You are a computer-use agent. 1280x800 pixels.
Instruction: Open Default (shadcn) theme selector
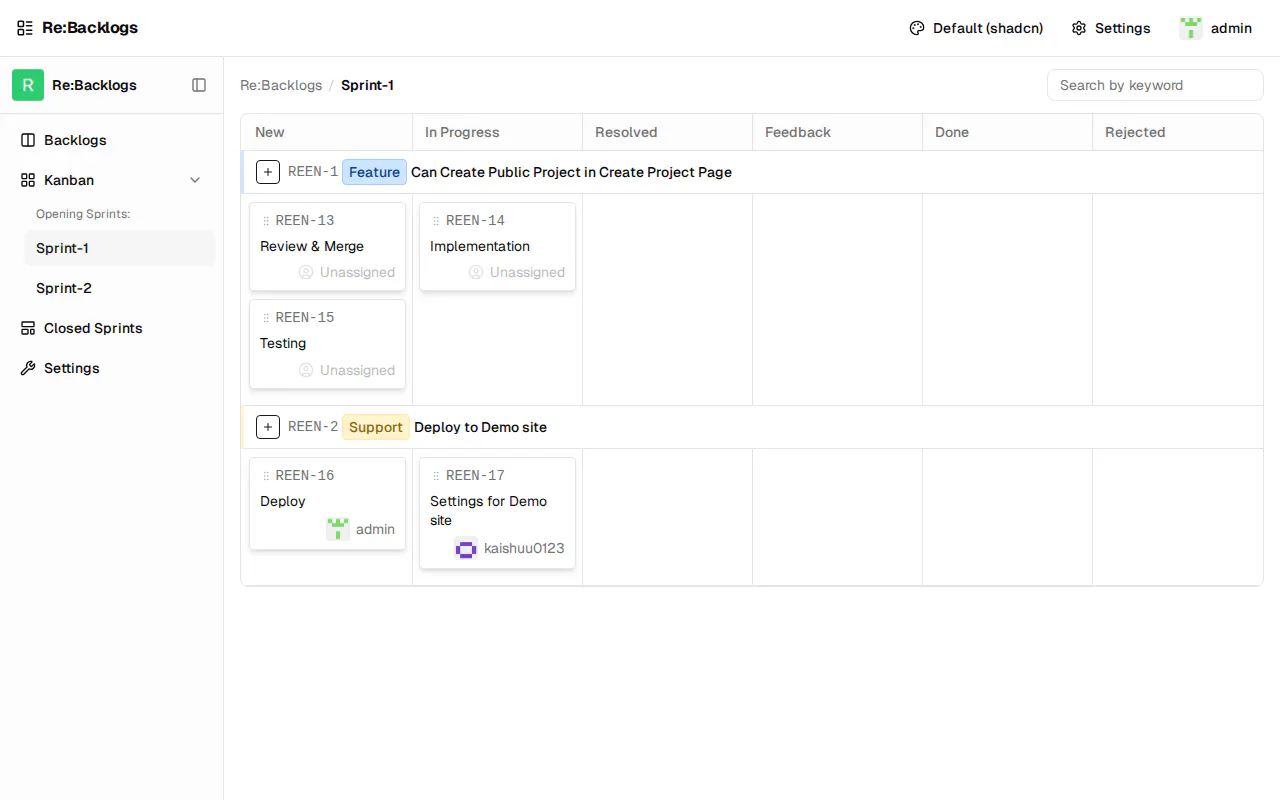pyautogui.click(x=976, y=28)
